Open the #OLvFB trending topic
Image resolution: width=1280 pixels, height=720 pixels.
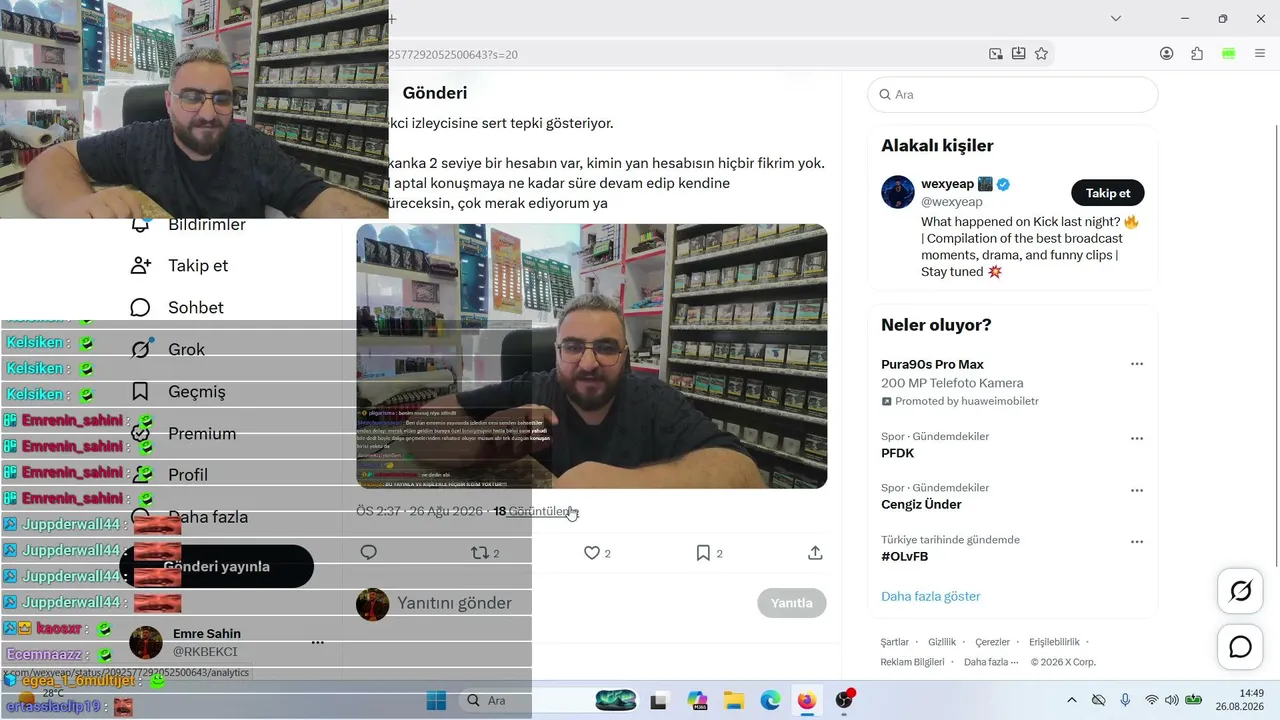pos(905,557)
